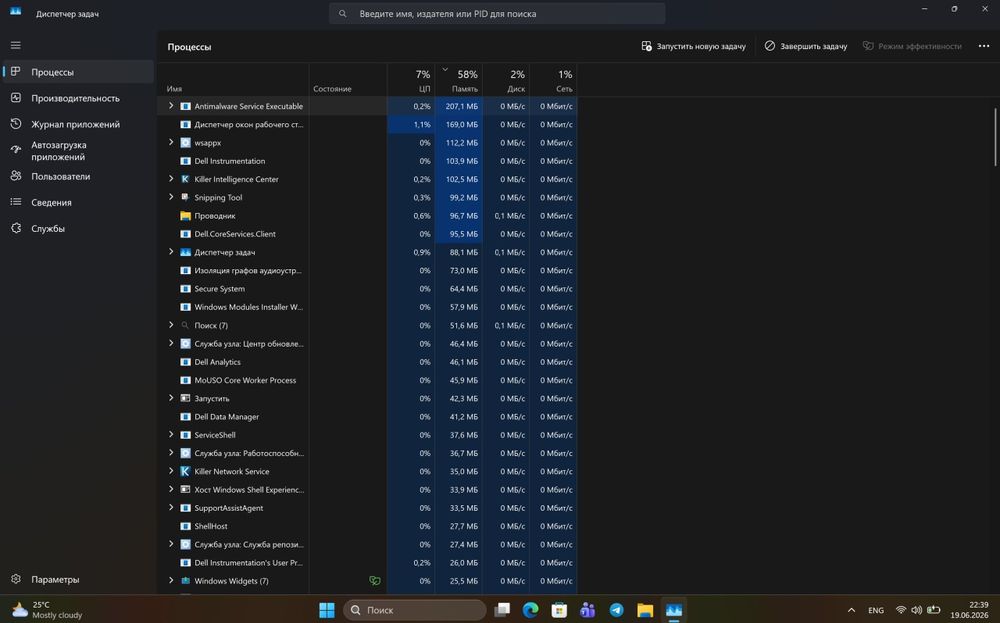
Task: Click Завершить задачу button
Action: 806,46
